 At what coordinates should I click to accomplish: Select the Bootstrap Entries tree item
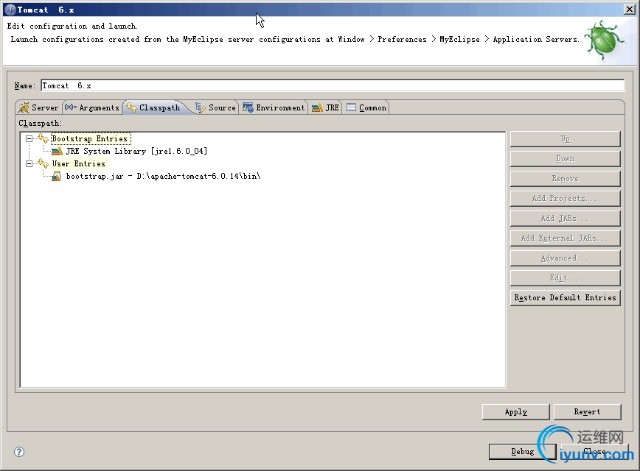coord(90,139)
